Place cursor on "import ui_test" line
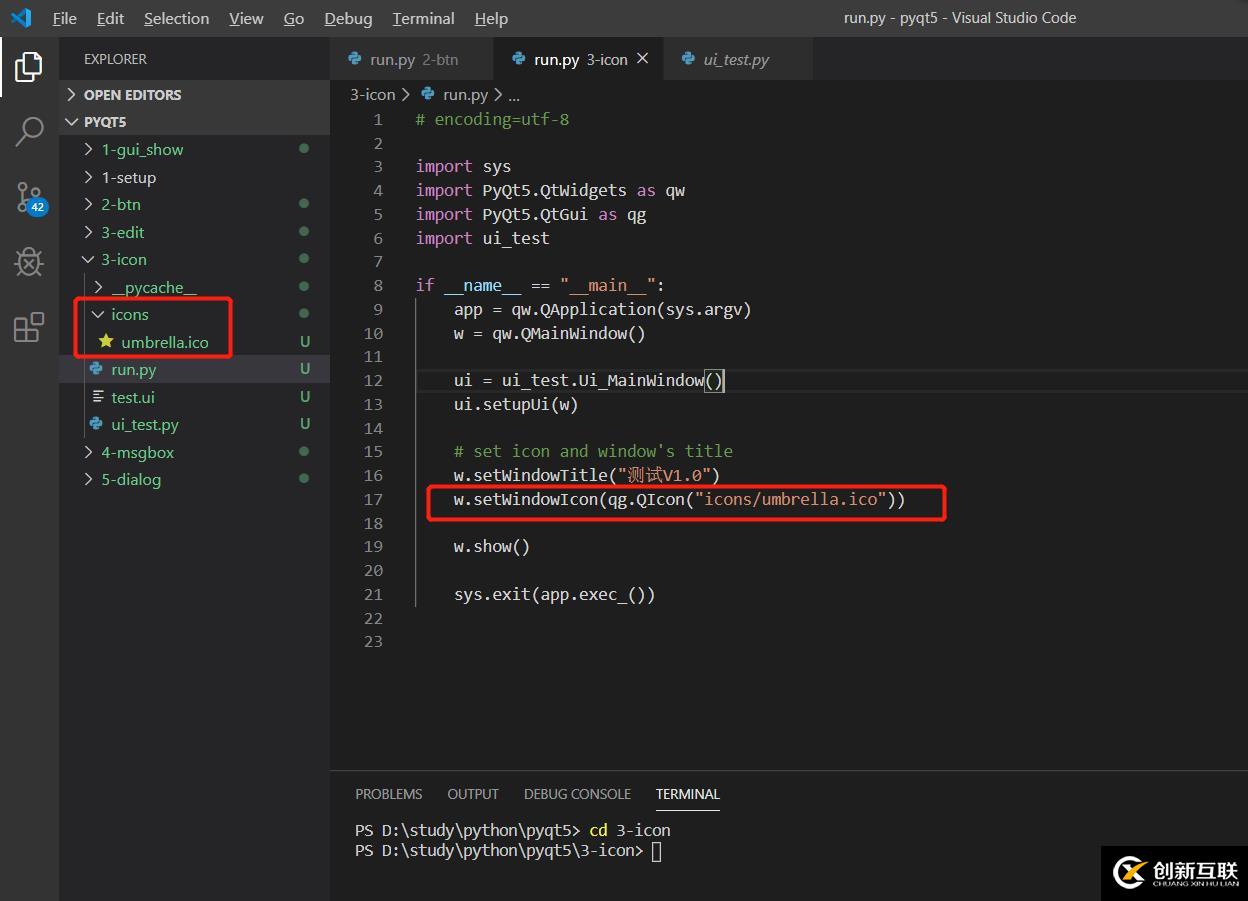 pos(483,238)
